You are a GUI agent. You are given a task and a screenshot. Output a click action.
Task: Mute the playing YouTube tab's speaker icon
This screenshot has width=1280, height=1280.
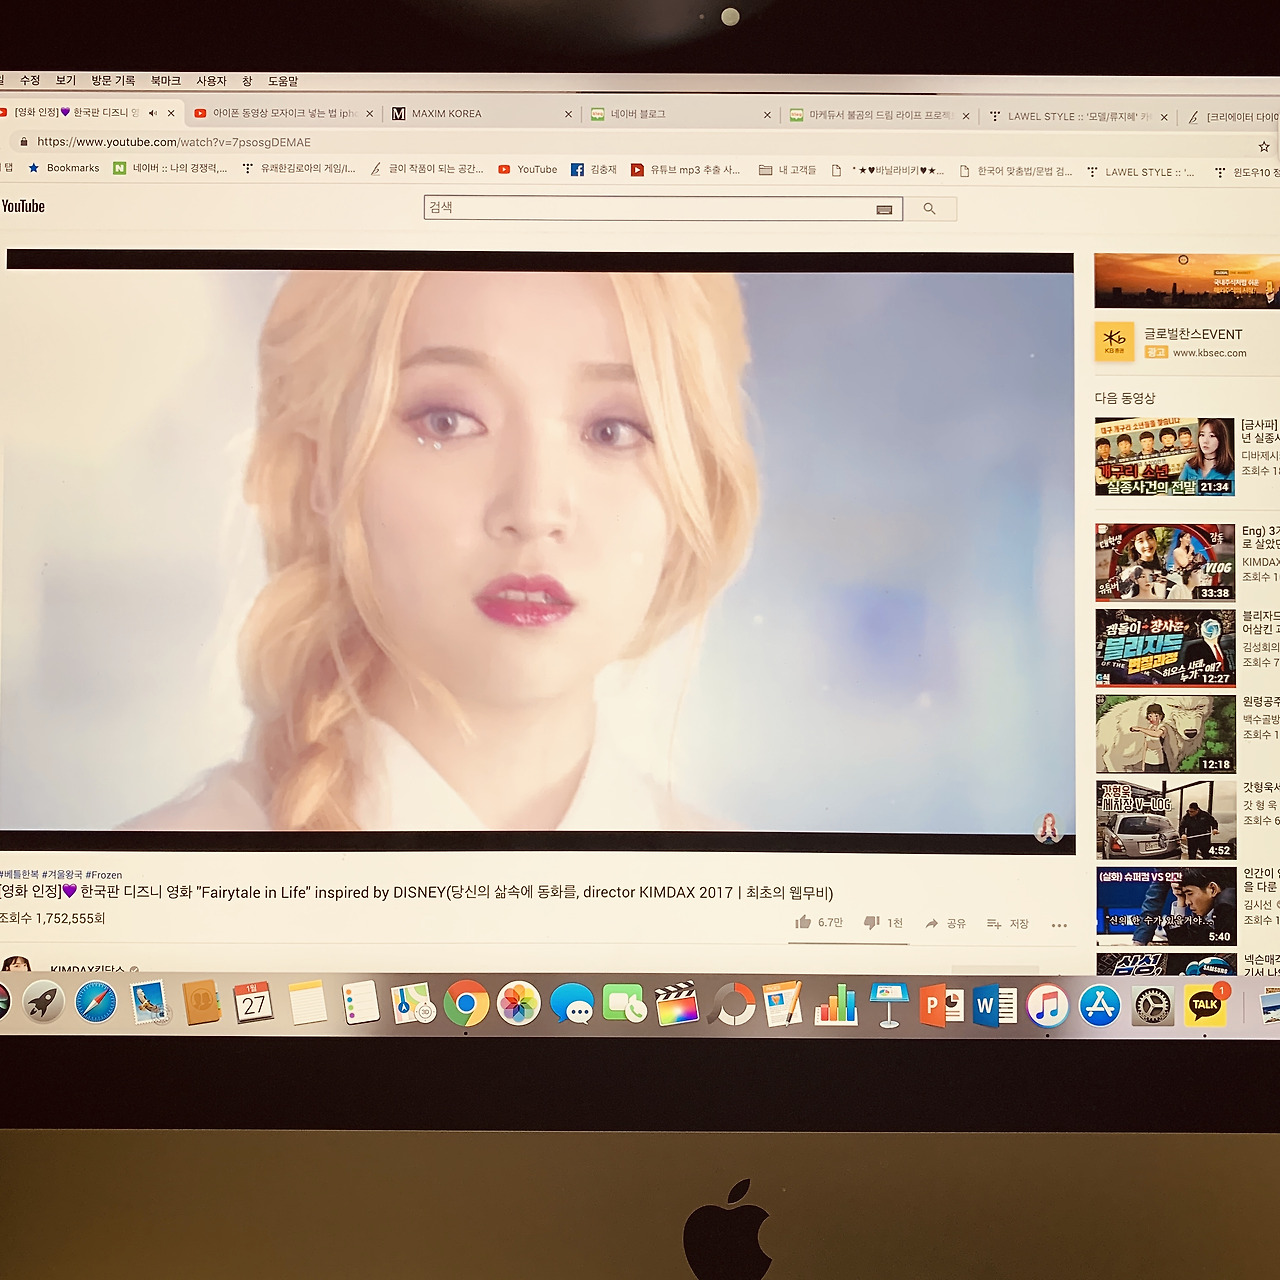coord(153,113)
